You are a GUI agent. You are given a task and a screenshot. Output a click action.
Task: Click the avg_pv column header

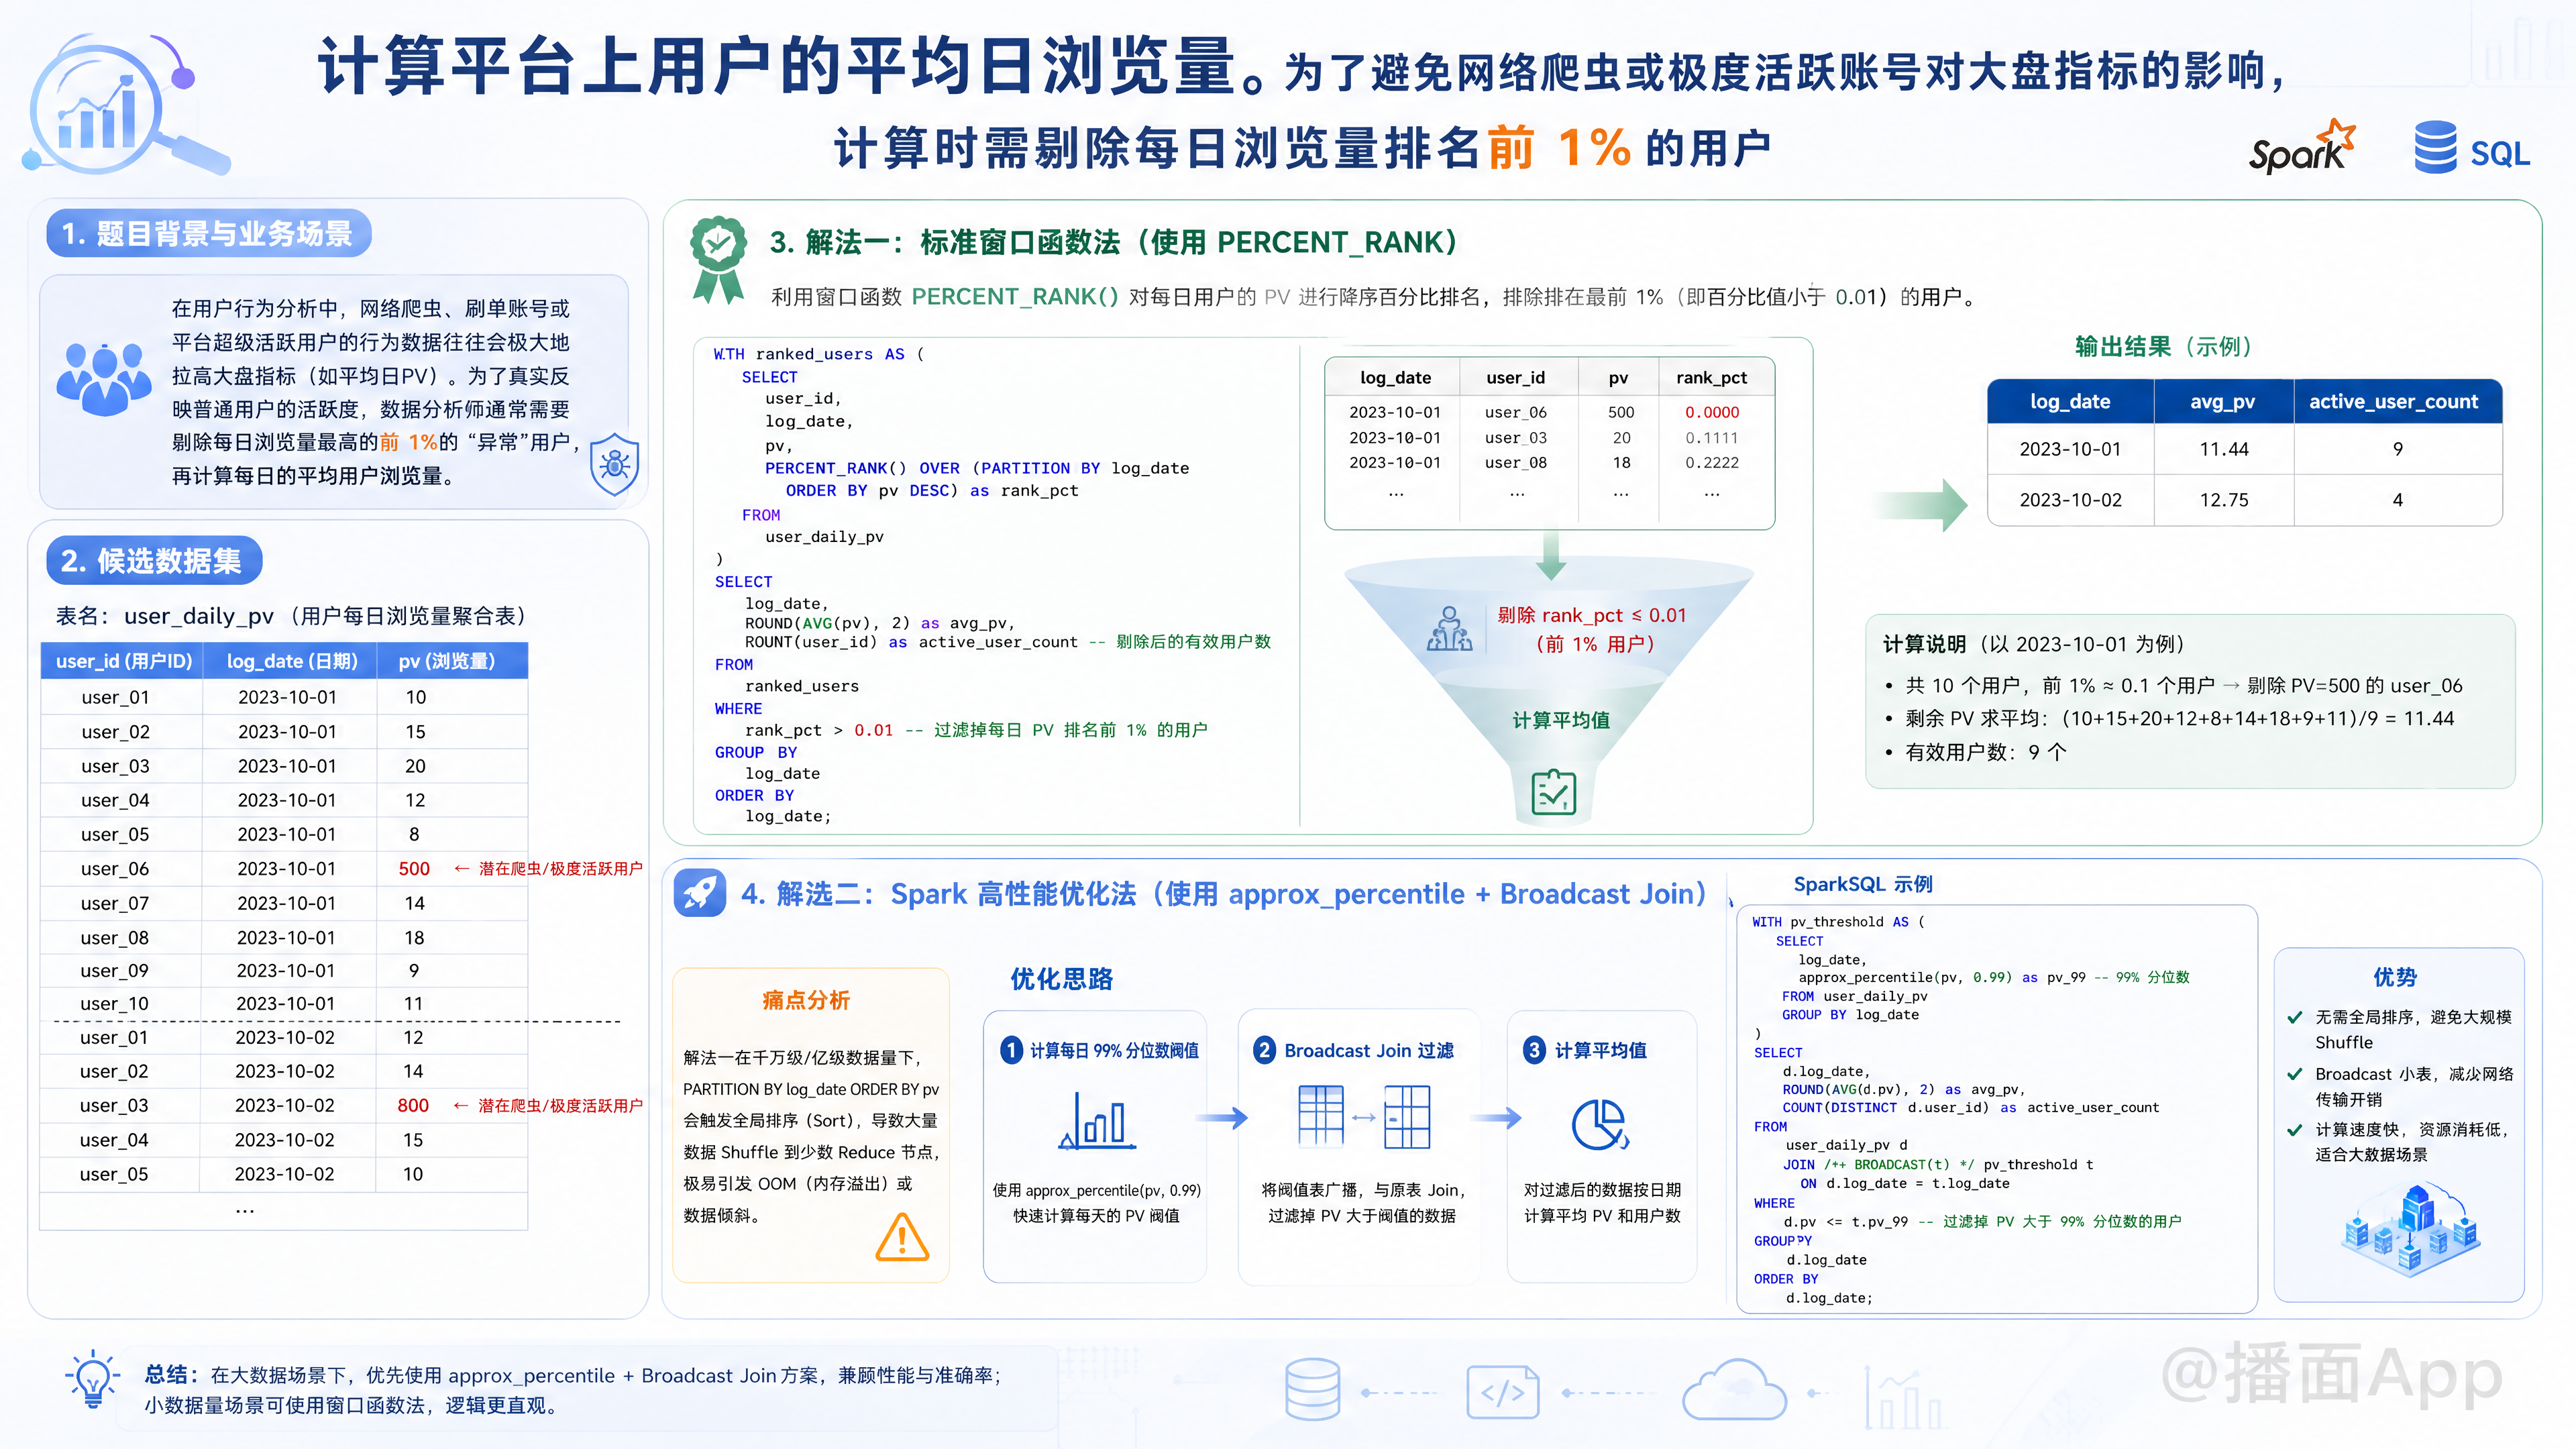2222,401
